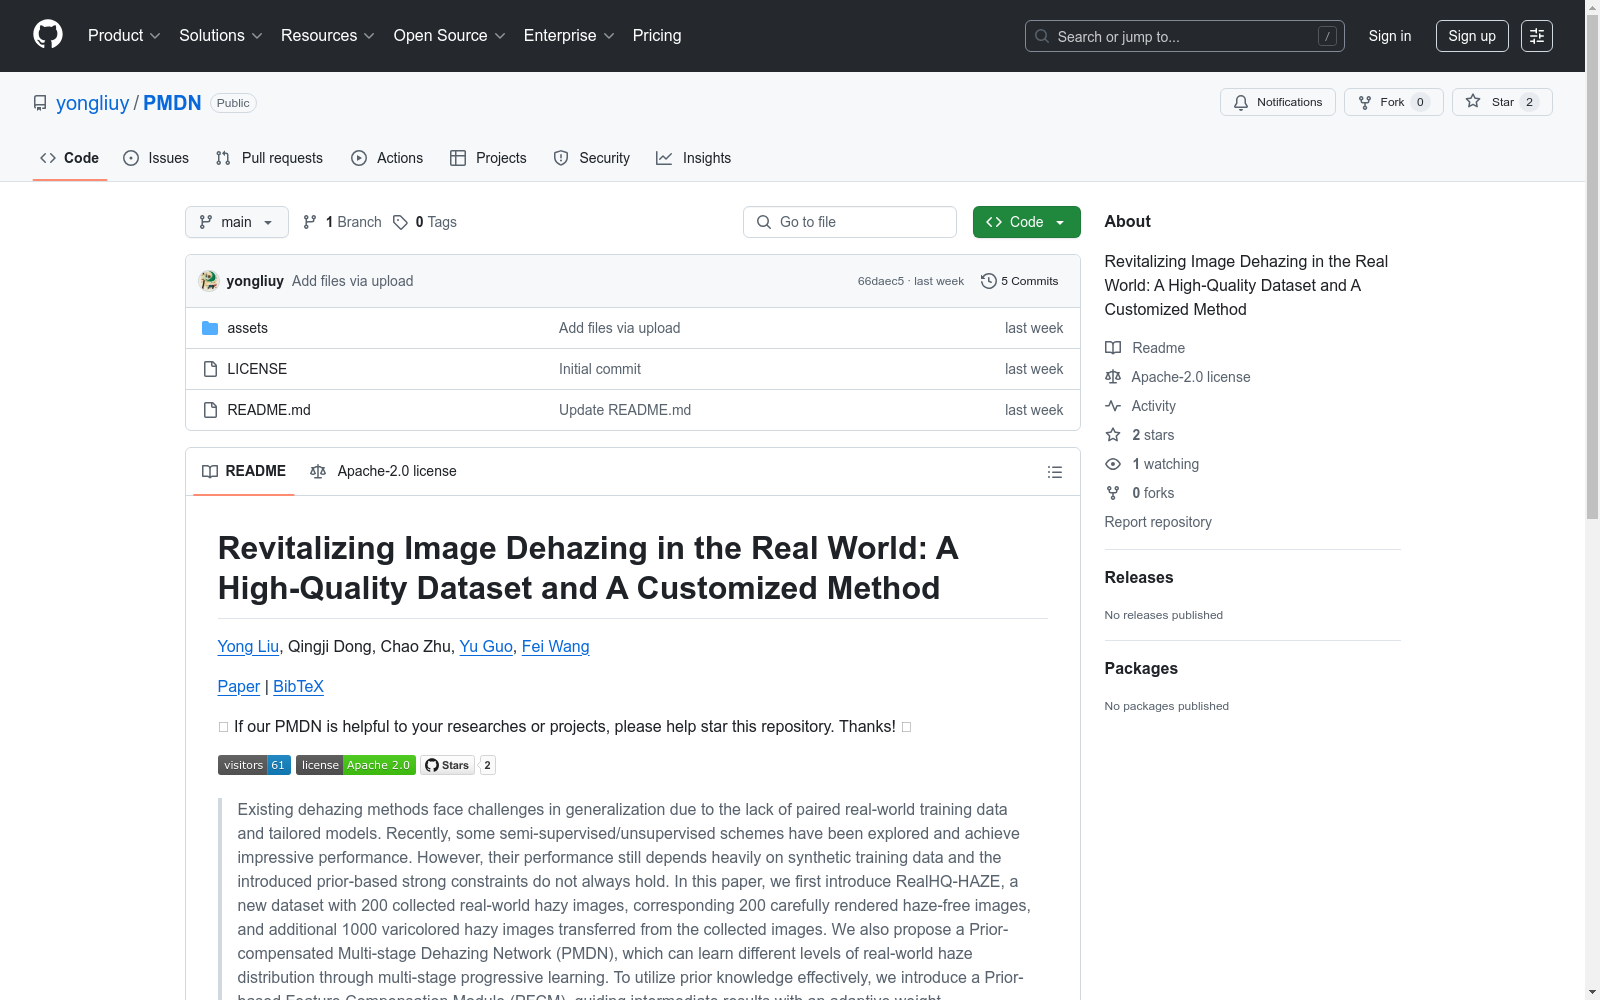This screenshot has width=1600, height=1000.
Task: Expand the Product menu
Action: click(124, 35)
